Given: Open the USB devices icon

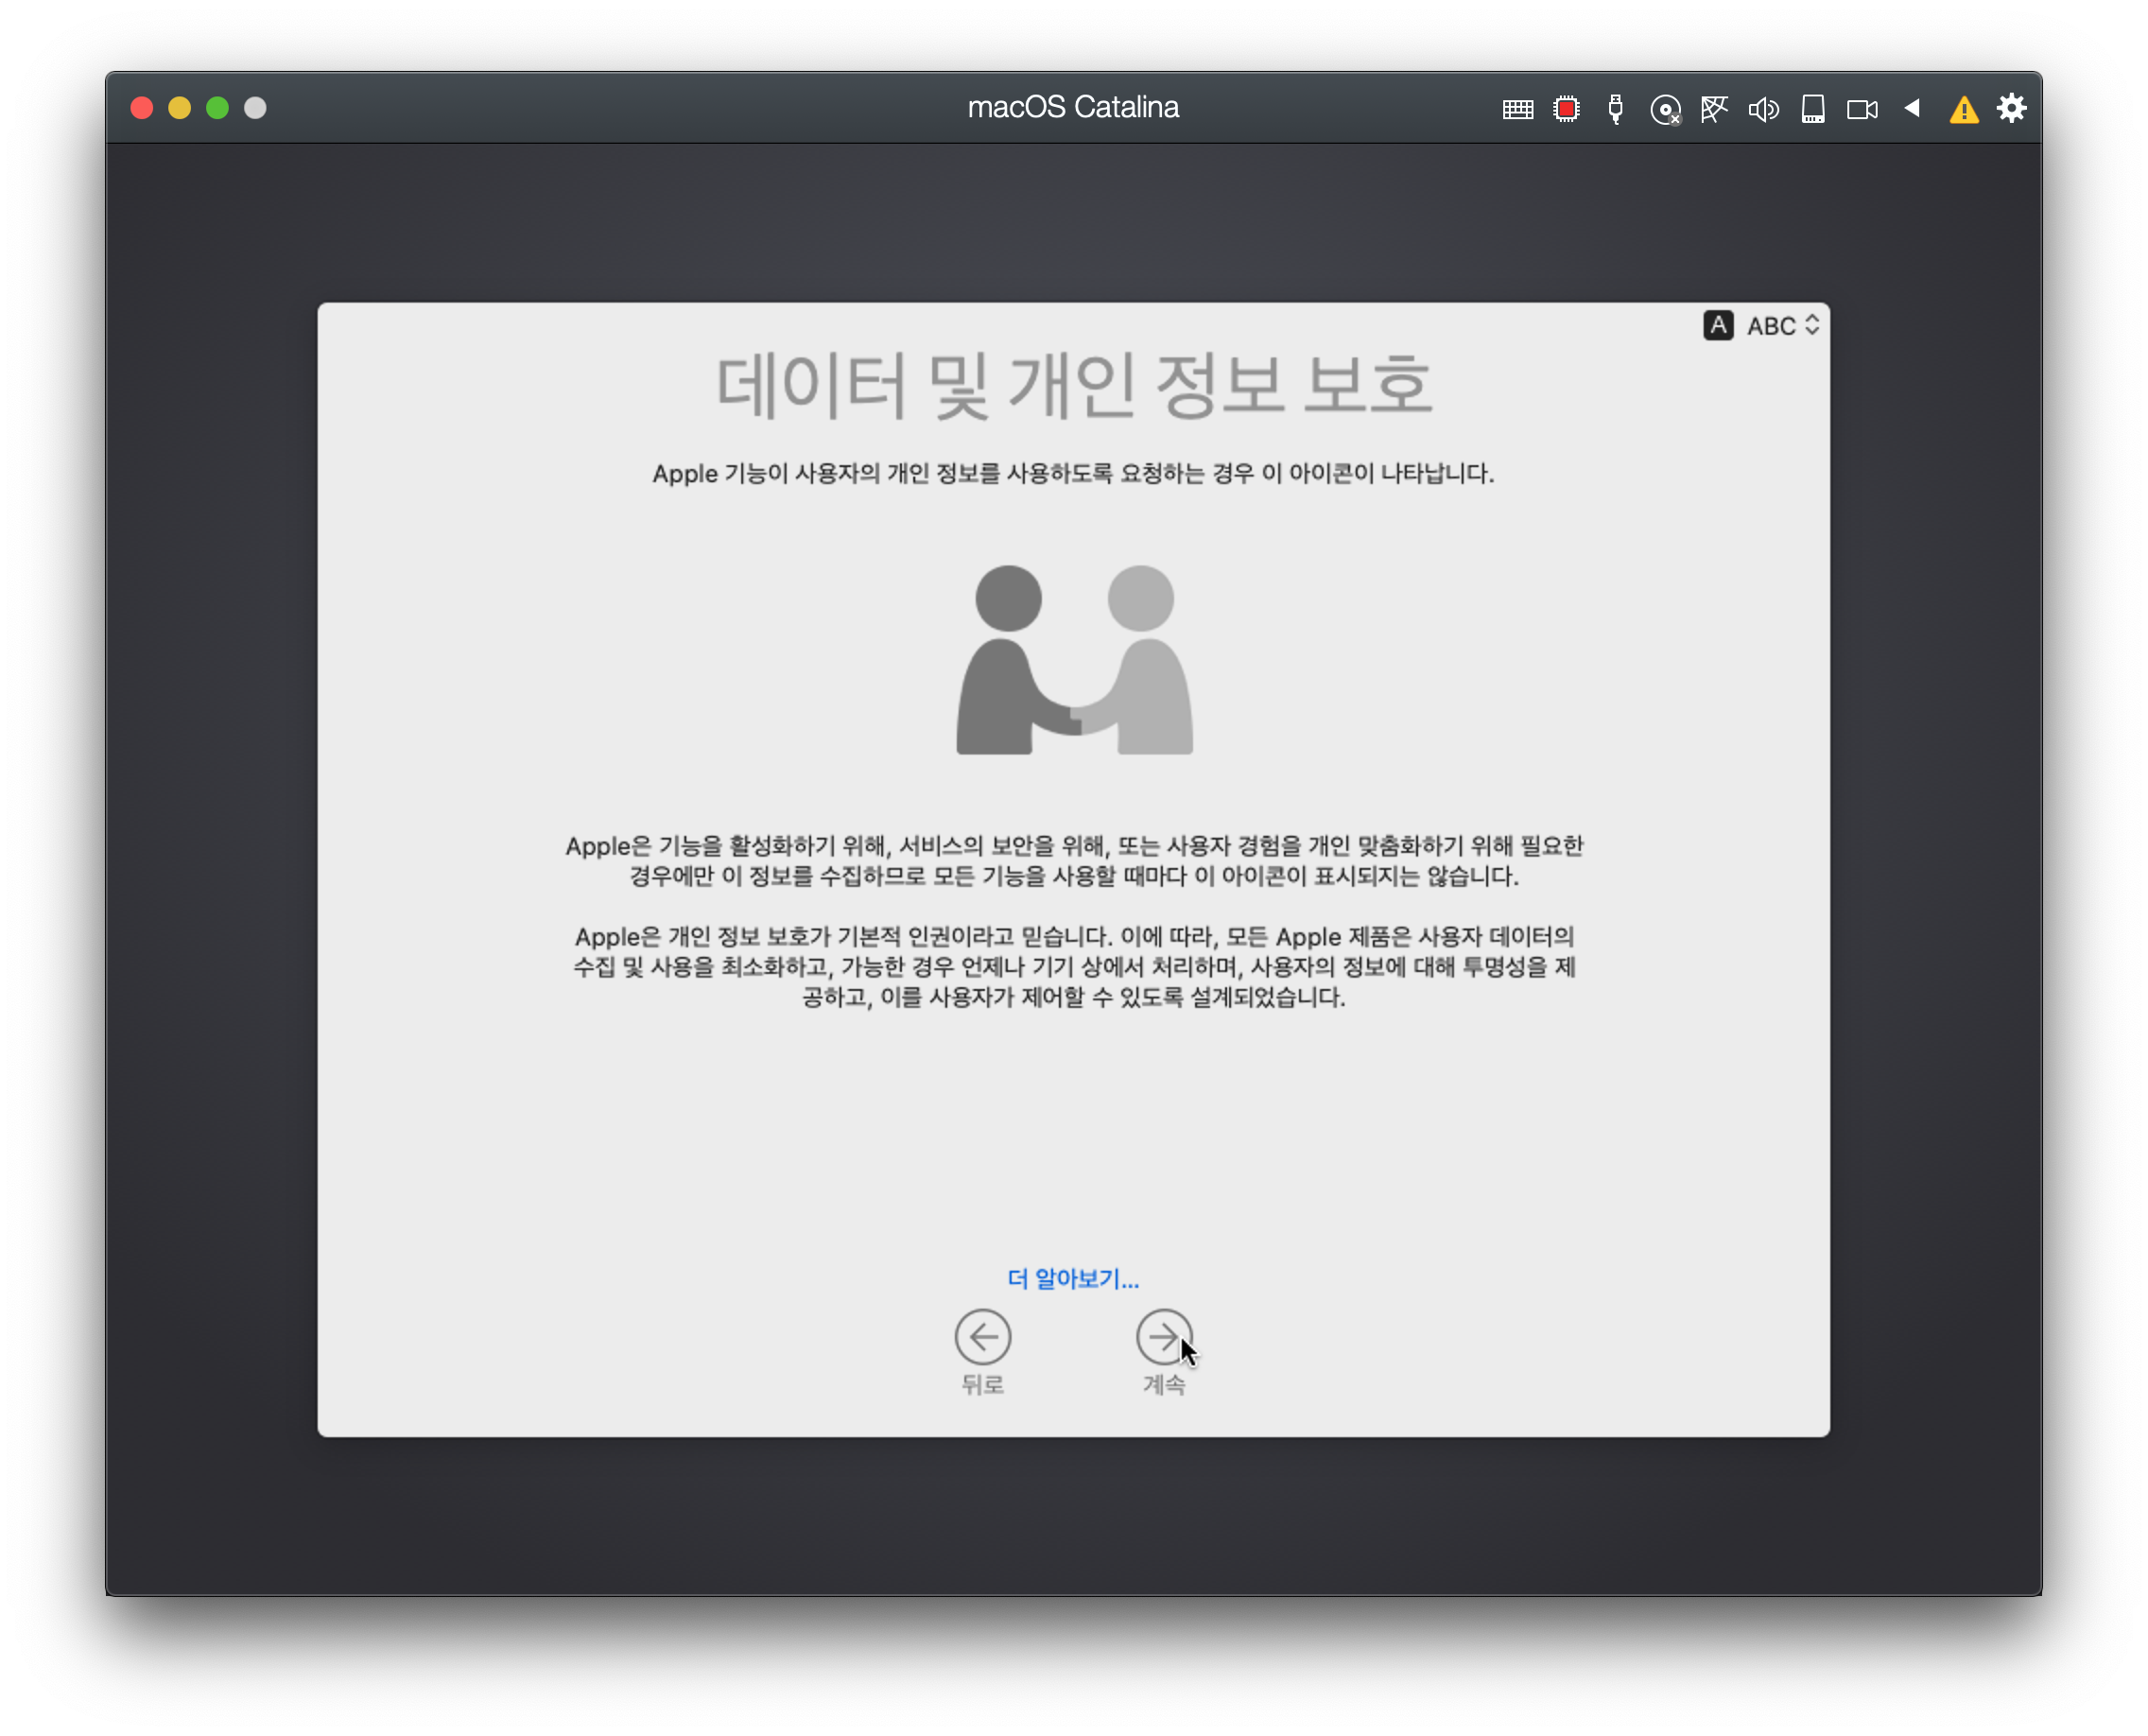Looking at the screenshot, I should tap(1615, 109).
